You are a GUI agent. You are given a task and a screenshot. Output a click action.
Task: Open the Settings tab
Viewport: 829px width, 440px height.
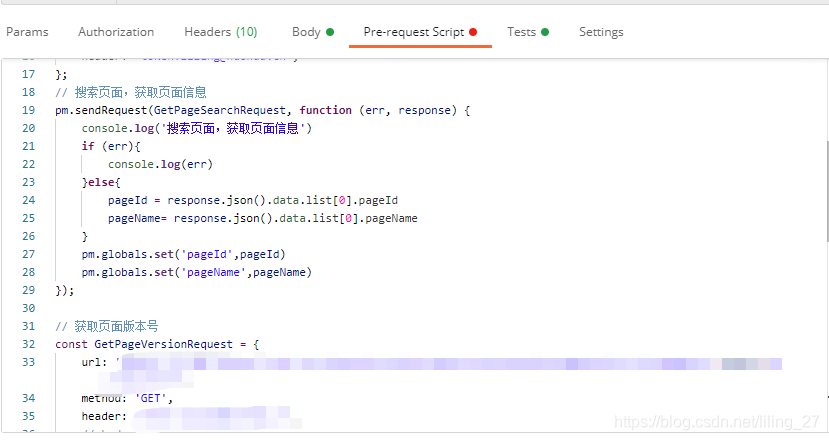(x=601, y=32)
